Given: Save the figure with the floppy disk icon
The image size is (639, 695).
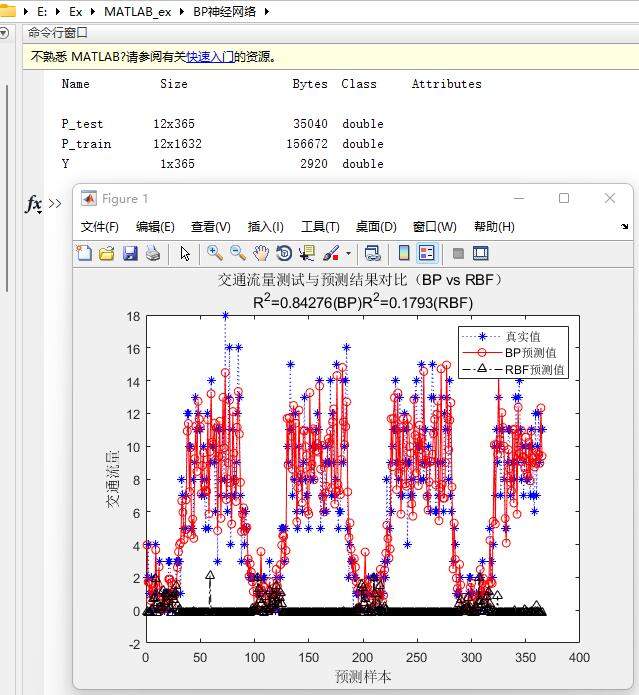Looking at the screenshot, I should [130, 254].
